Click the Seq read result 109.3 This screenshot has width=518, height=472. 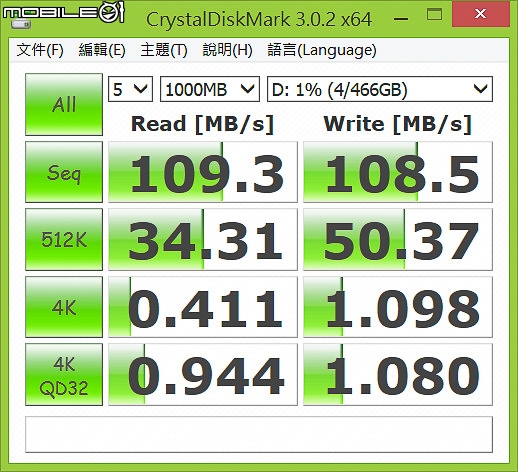coord(203,172)
